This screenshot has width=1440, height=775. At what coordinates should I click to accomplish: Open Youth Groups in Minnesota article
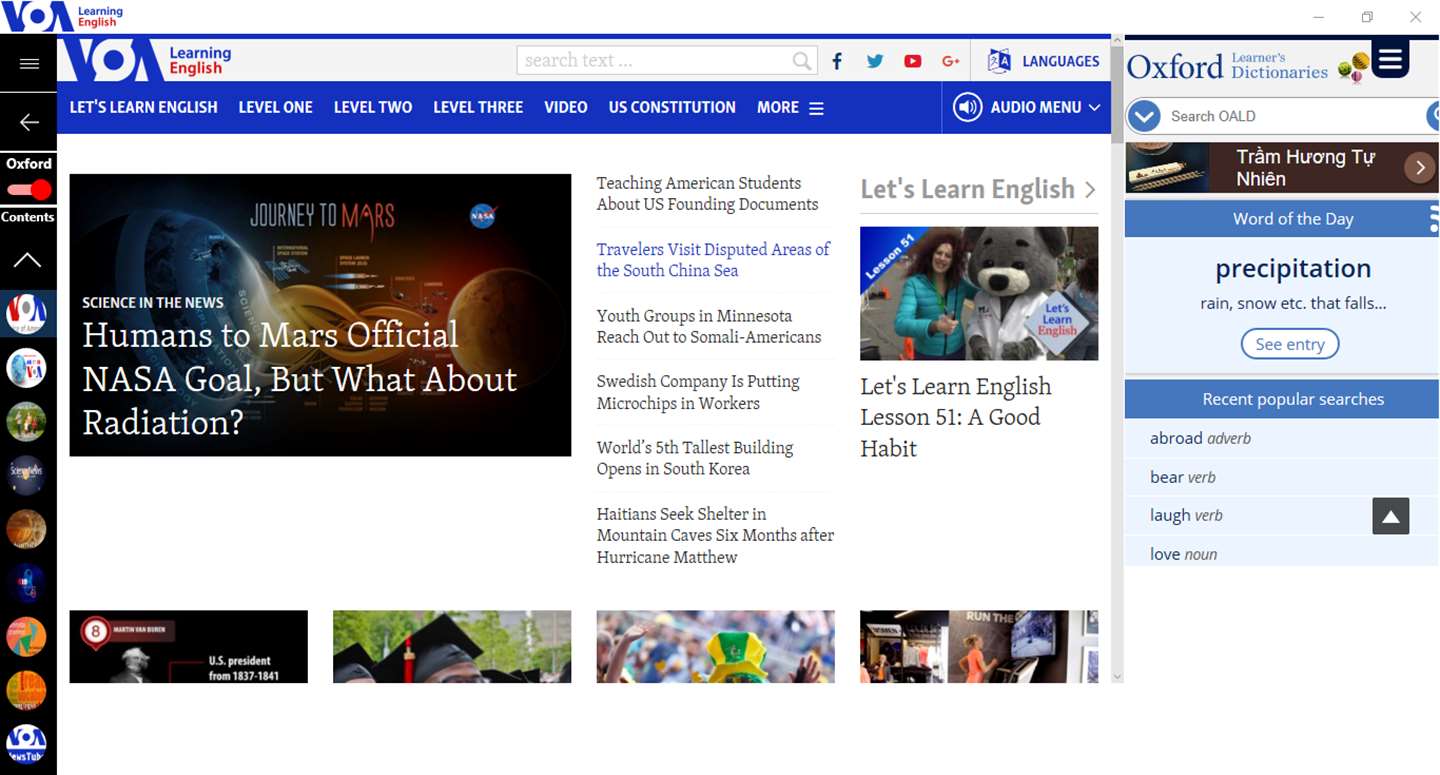pos(708,326)
